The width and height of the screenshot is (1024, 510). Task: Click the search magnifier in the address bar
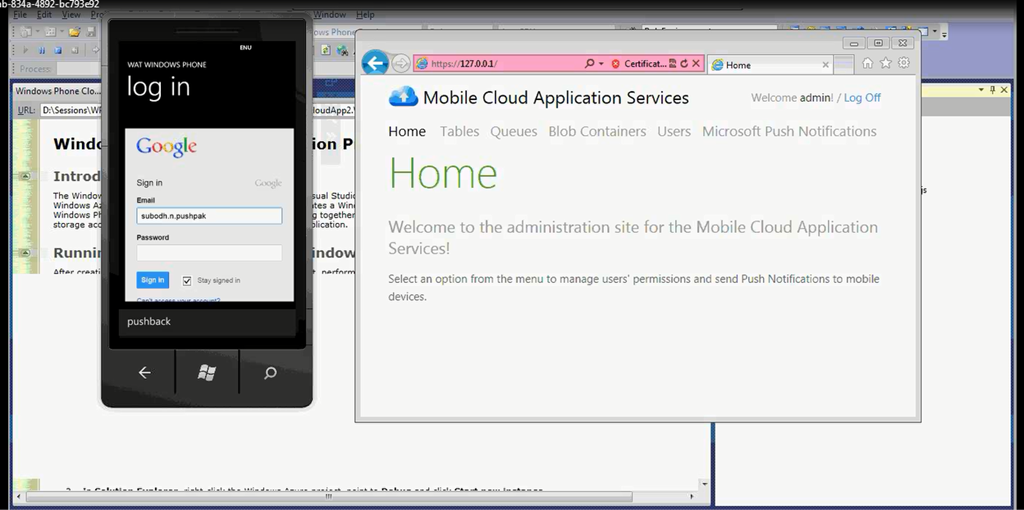590,63
